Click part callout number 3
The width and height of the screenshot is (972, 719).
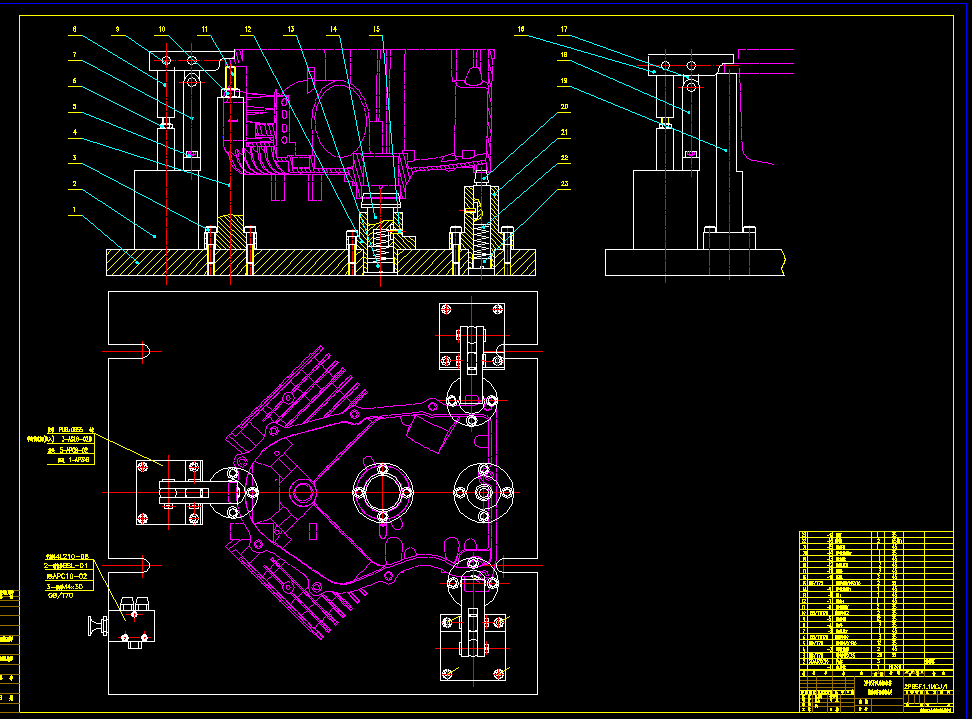(x=74, y=157)
